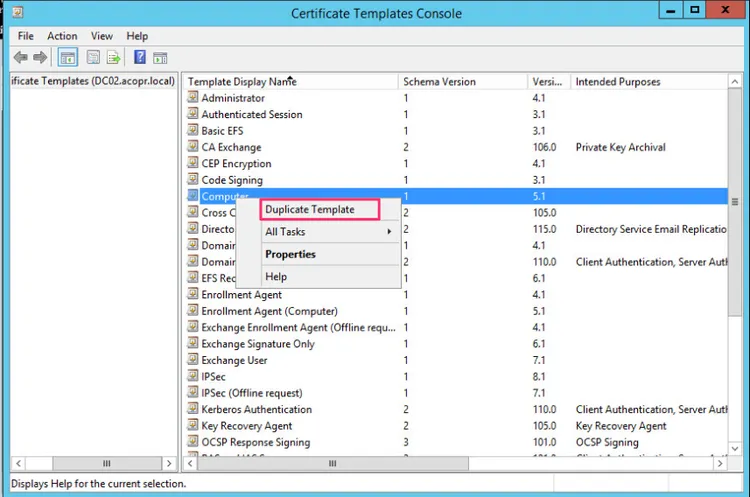750x497 pixels.
Task: Click Help in the context menu
Action: click(276, 277)
